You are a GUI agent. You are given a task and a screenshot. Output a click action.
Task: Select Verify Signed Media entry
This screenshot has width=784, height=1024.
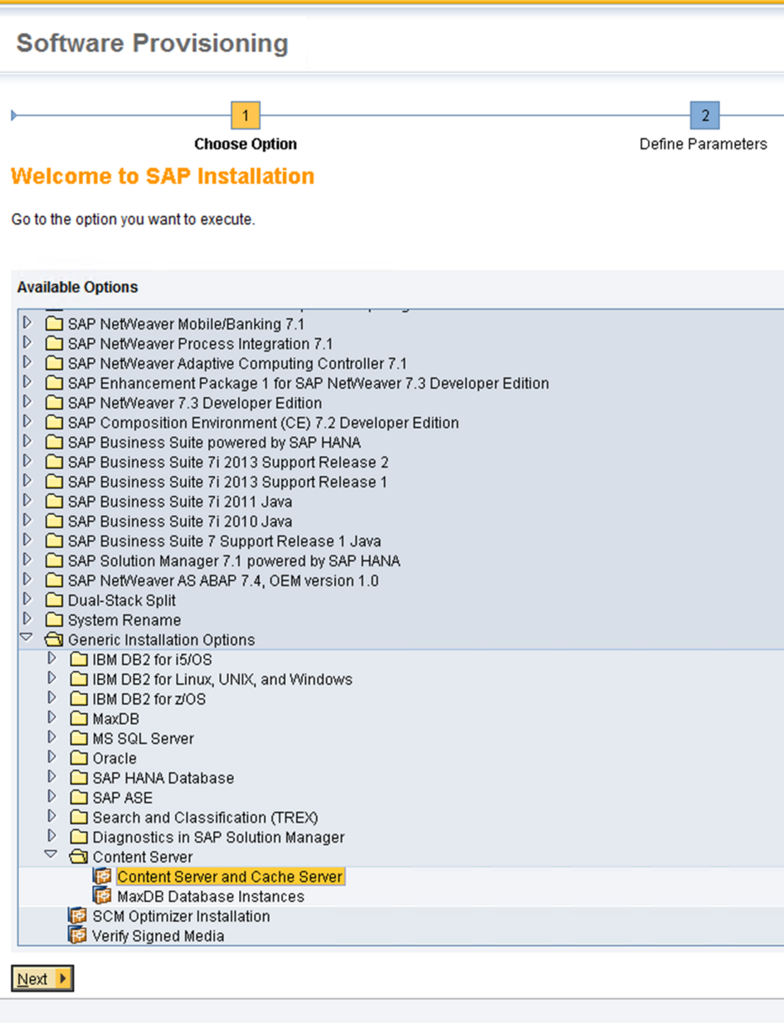pos(158,936)
